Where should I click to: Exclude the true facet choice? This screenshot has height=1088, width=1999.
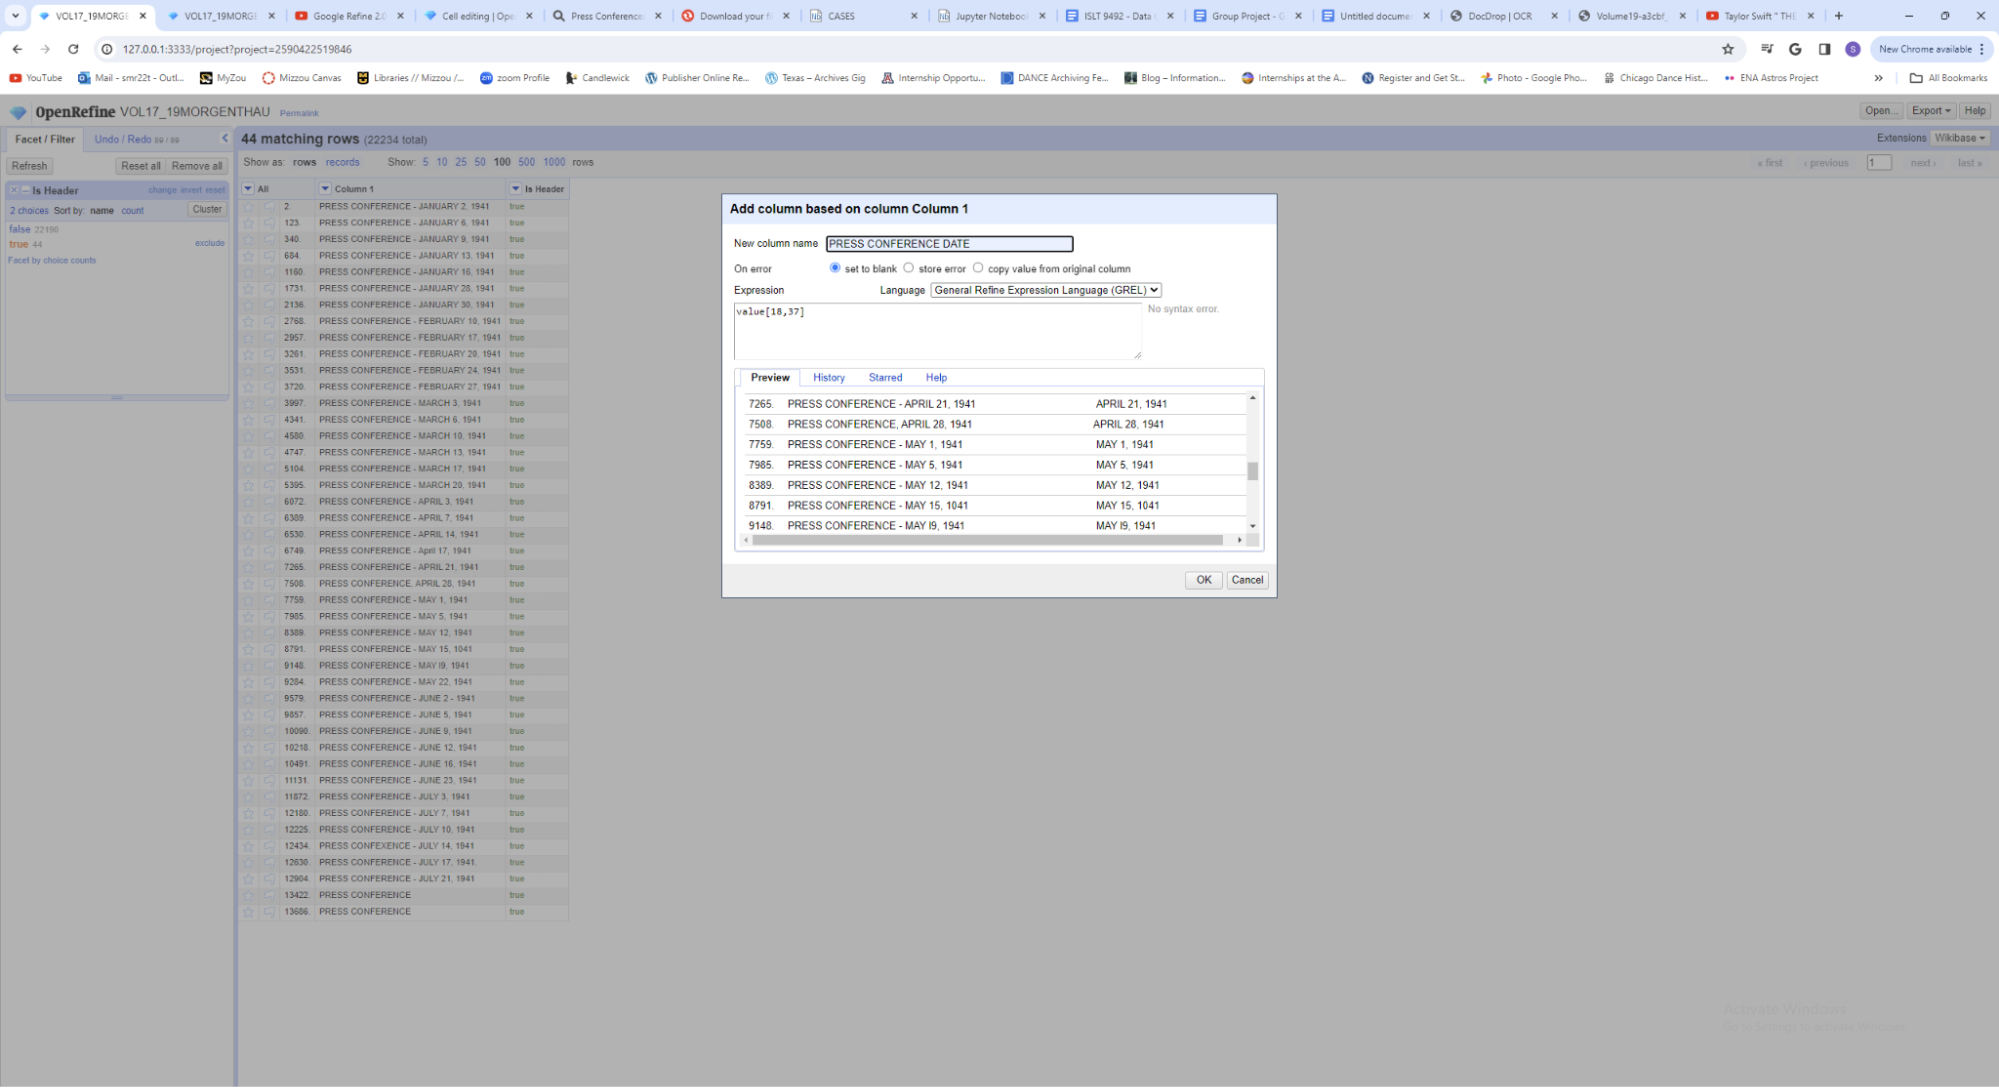tap(209, 243)
